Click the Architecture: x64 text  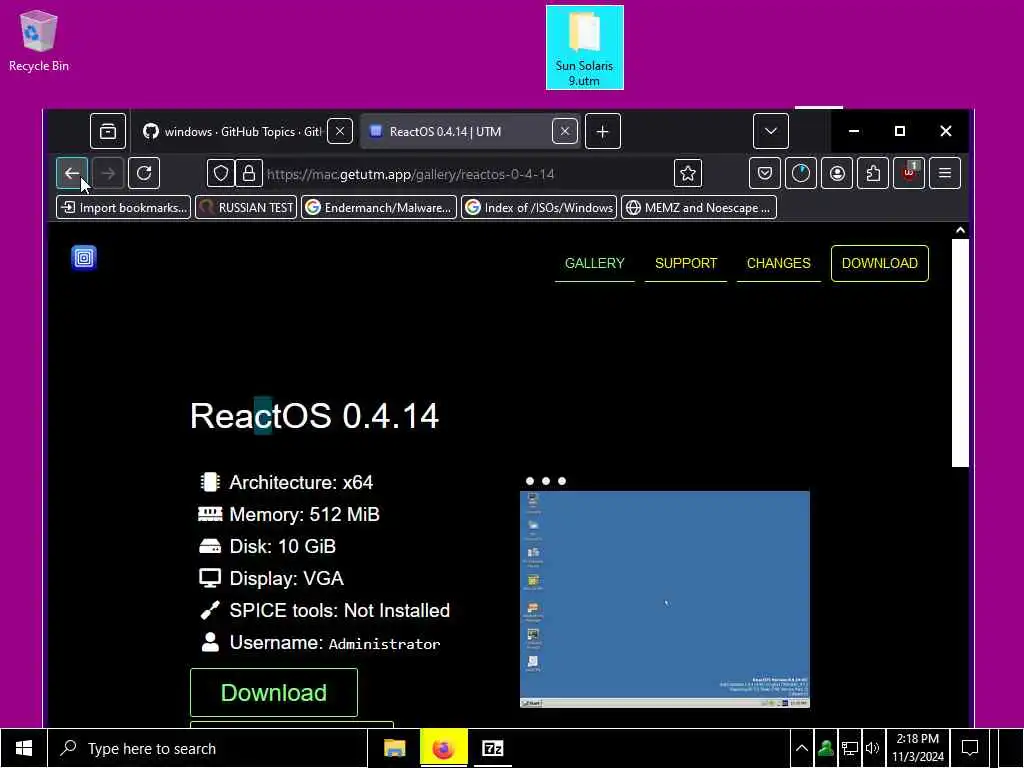(301, 483)
